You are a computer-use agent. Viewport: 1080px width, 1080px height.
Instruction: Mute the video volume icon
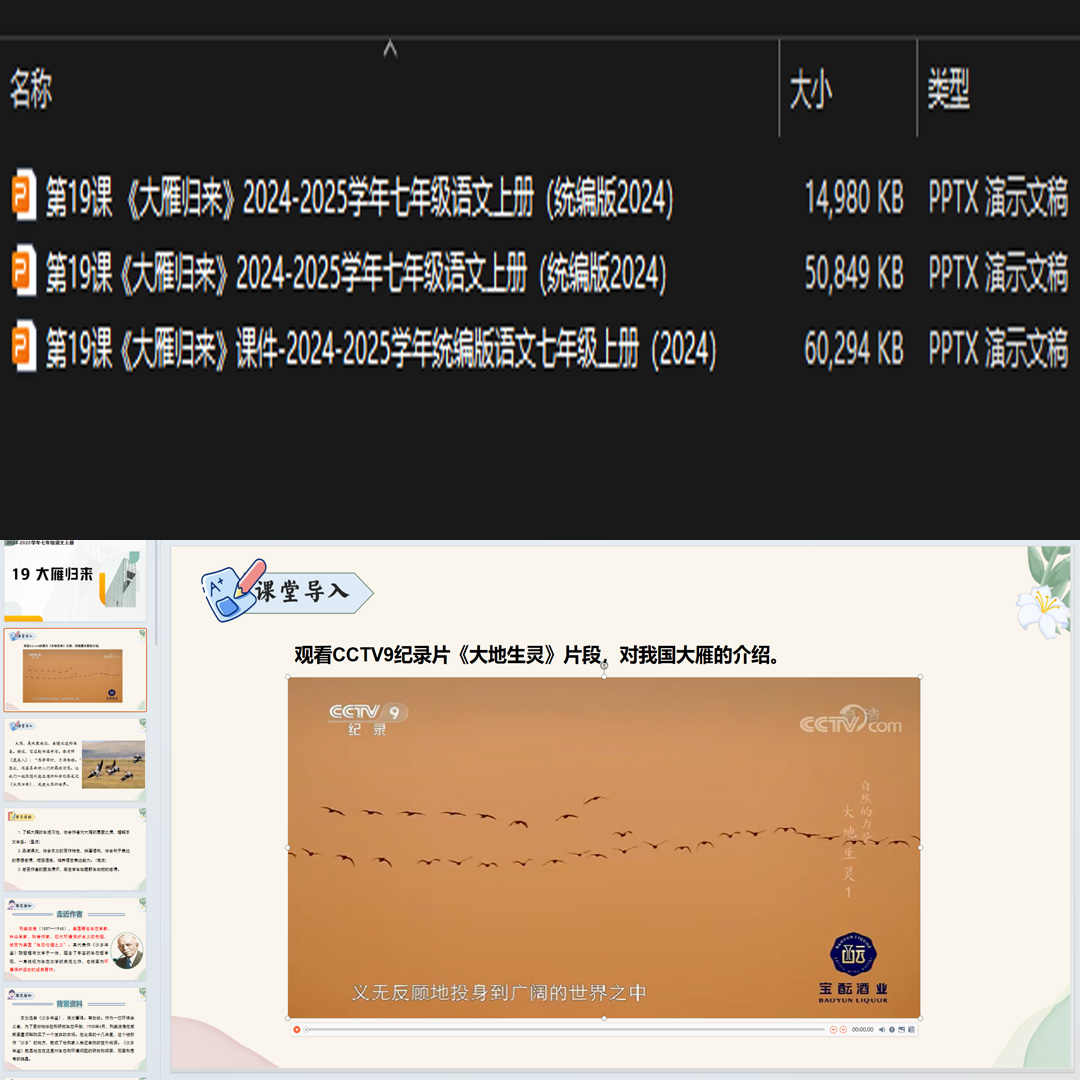[882, 1030]
